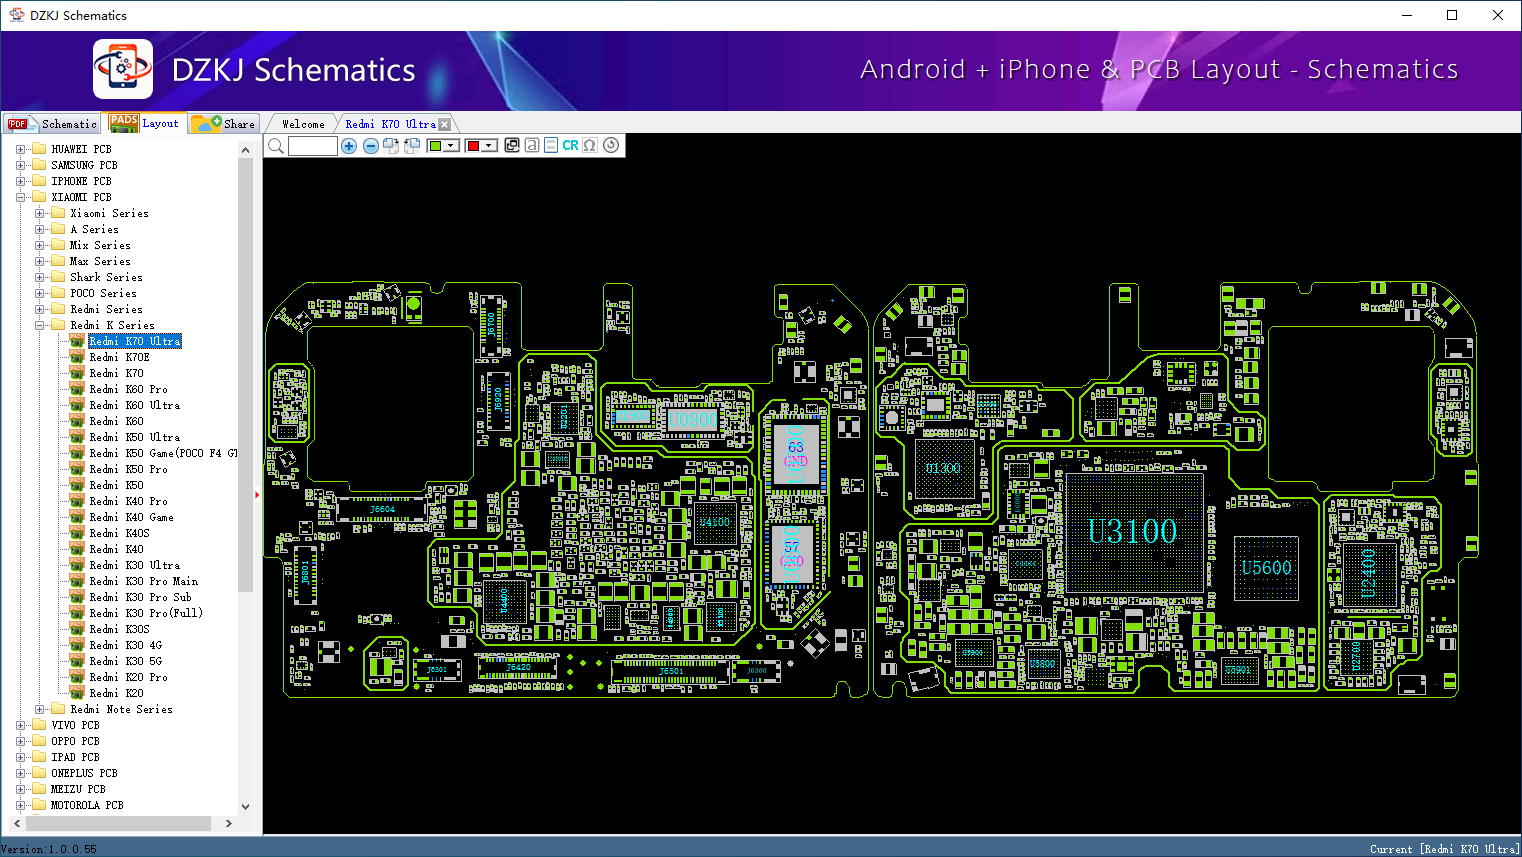This screenshot has width=1522, height=857.
Task: Expand the Xiaomi Series subfolder
Action: tap(39, 213)
